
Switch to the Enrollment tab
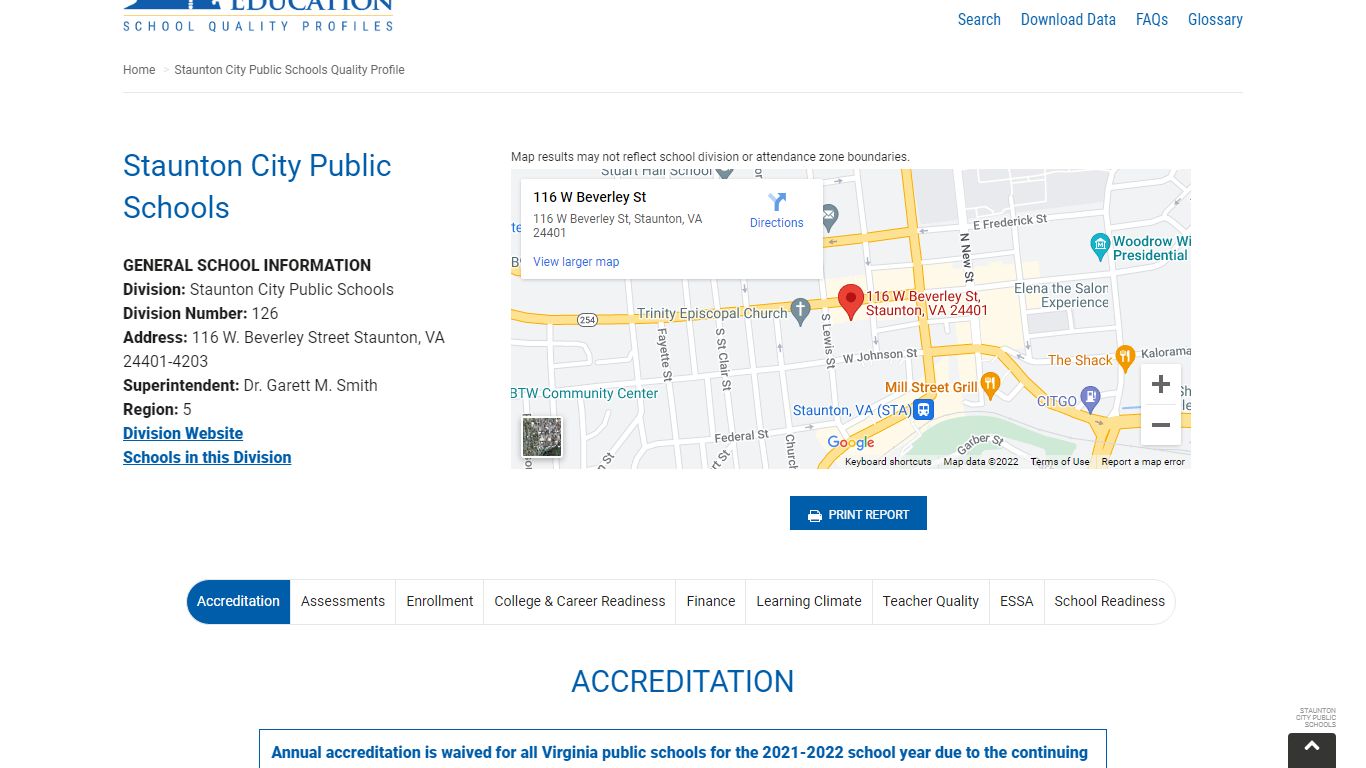pyautogui.click(x=440, y=601)
